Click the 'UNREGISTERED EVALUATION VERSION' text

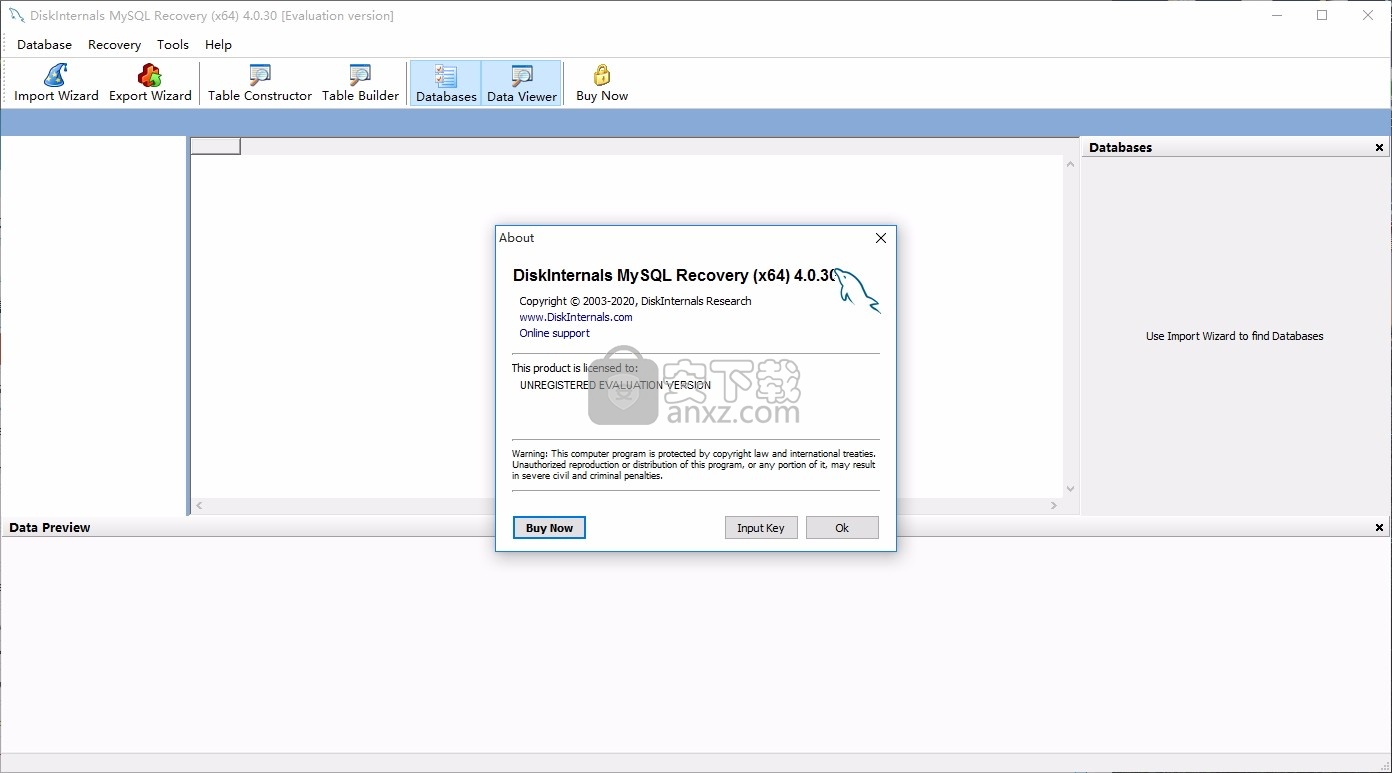click(615, 385)
